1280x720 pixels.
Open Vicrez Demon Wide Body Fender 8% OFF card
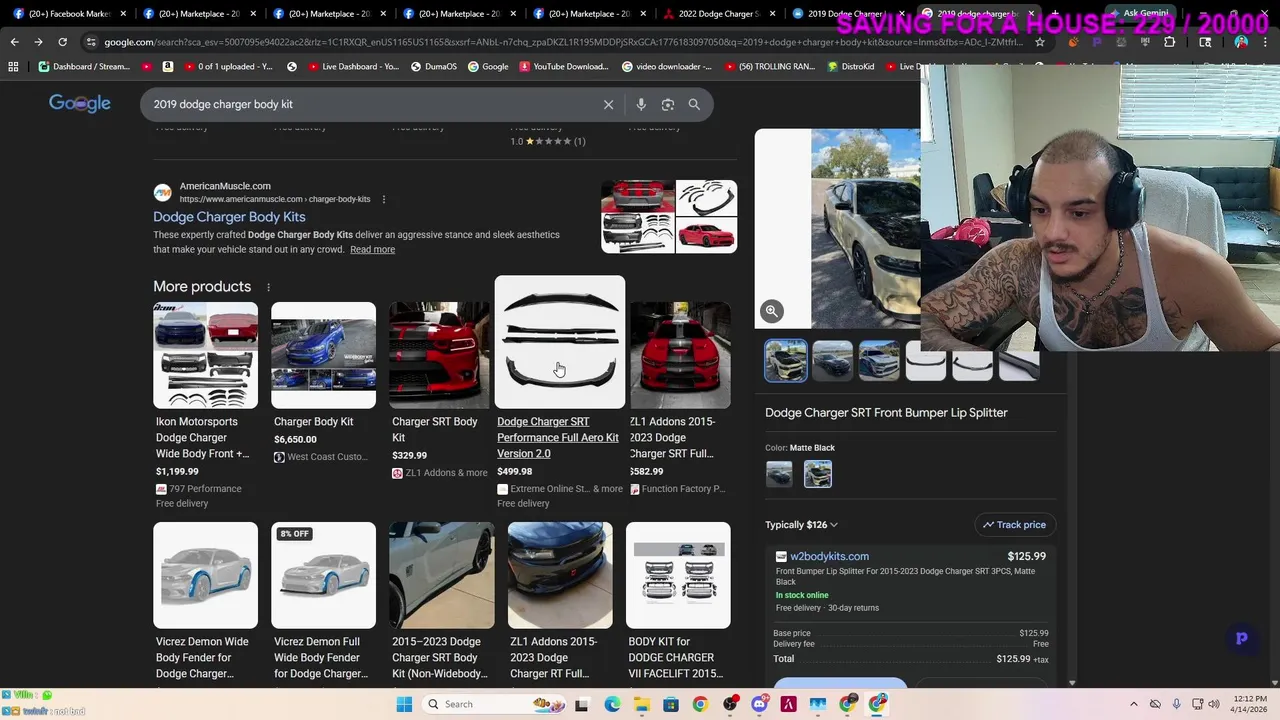click(323, 601)
